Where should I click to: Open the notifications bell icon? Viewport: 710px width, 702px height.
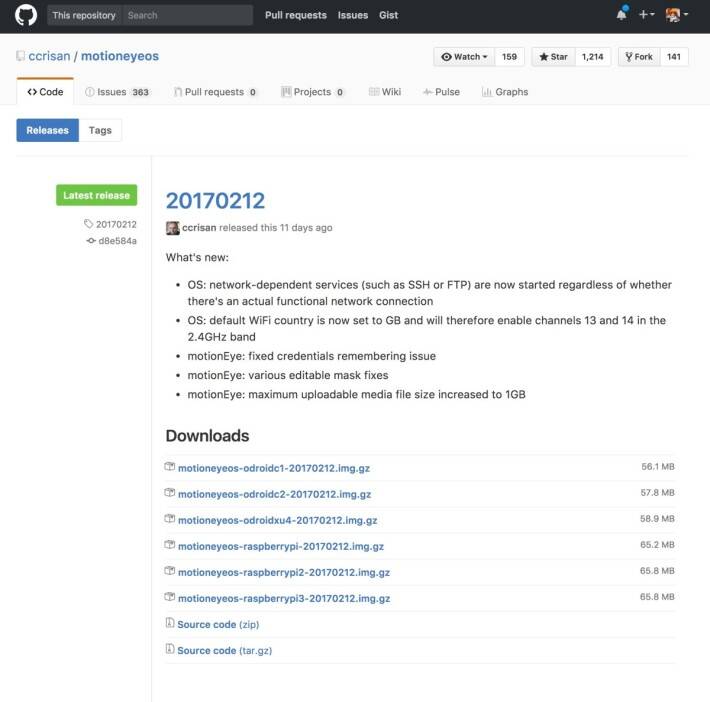click(622, 14)
